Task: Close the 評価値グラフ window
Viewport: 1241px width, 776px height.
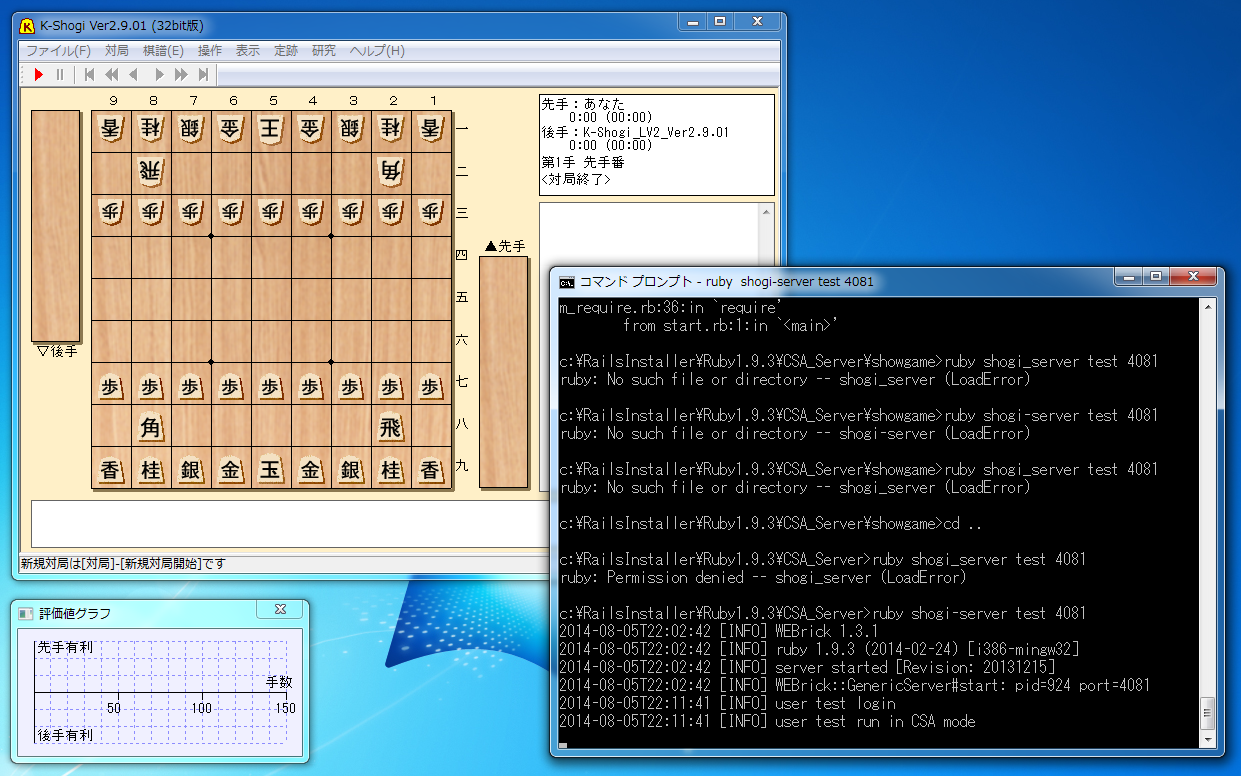Action: coord(280,609)
